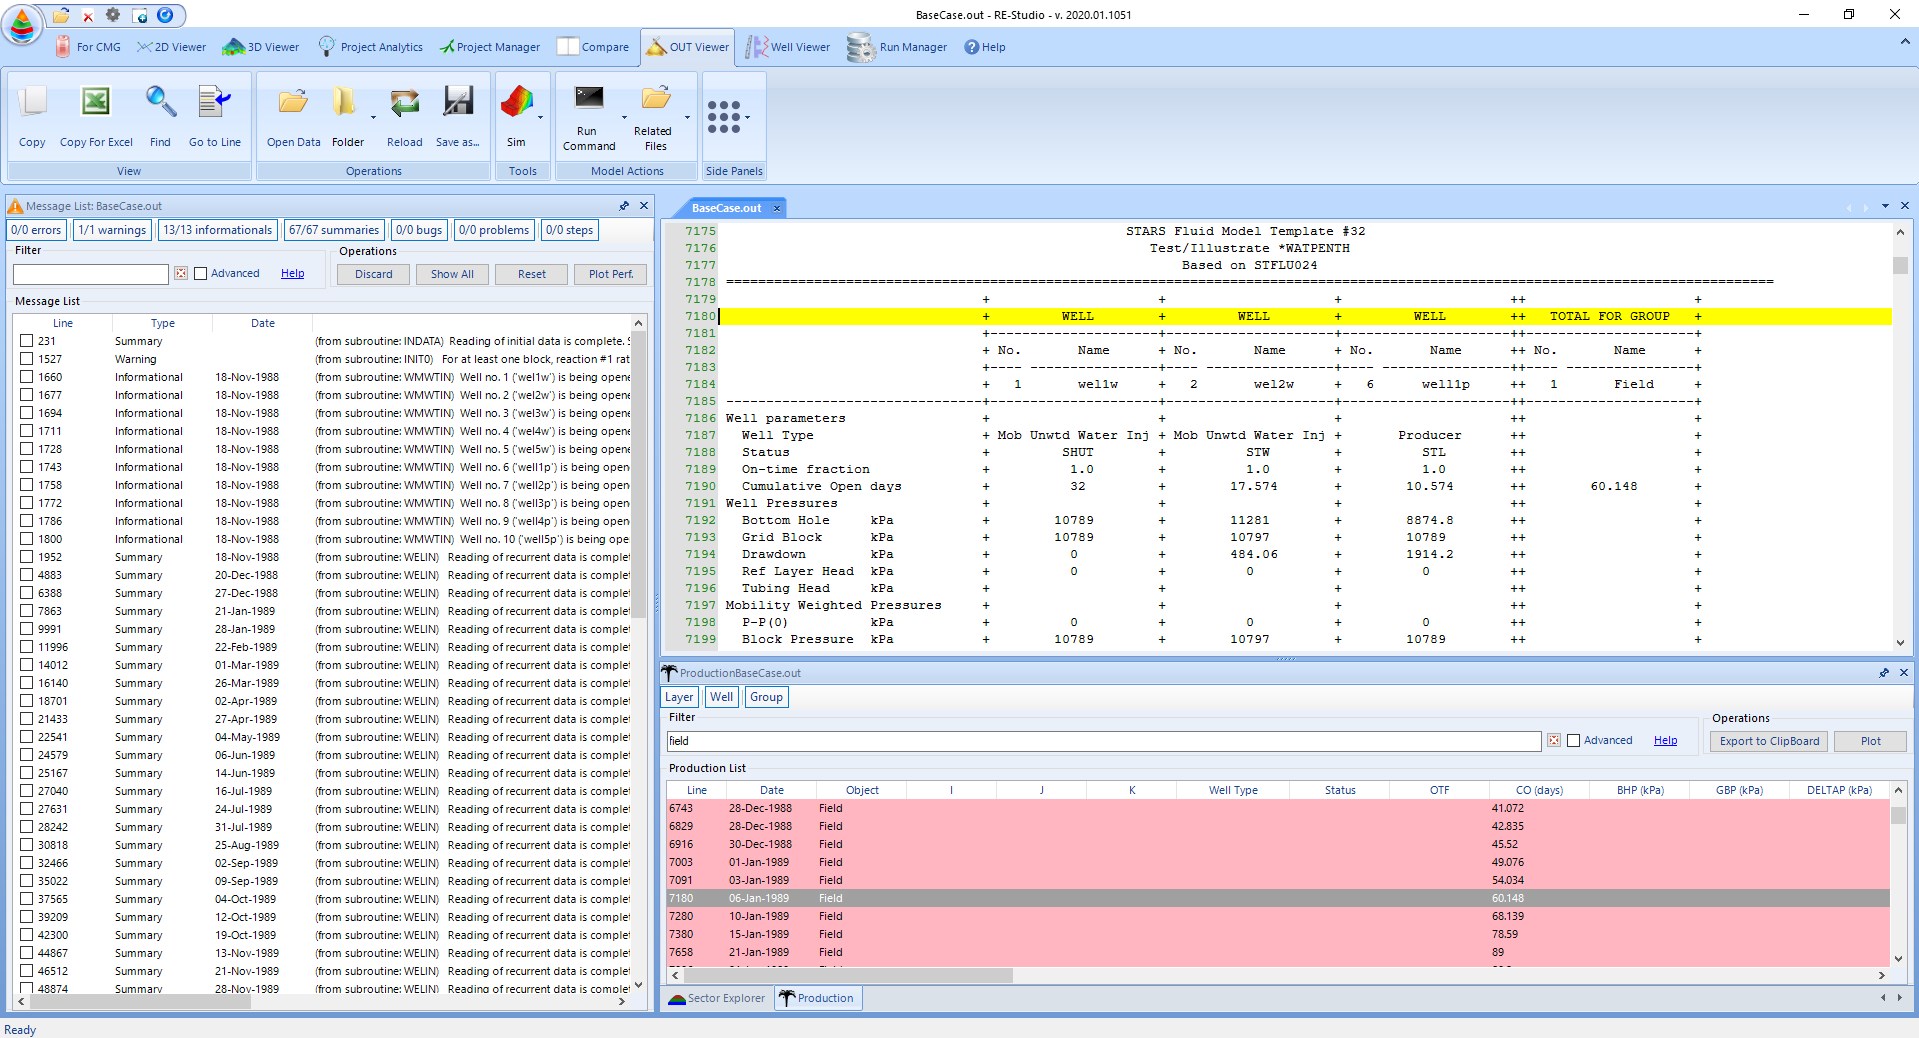Image resolution: width=1919 pixels, height=1038 pixels.
Task: Toggle the 13/13 informationals filter
Action: click(217, 230)
